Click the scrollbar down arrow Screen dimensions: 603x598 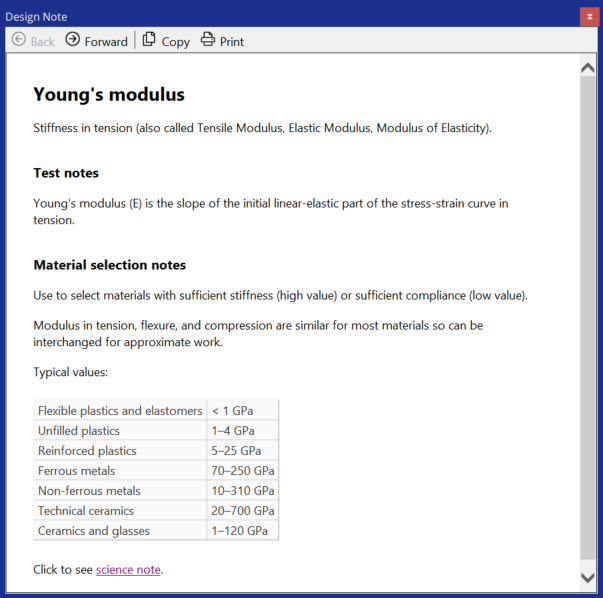pos(588,578)
